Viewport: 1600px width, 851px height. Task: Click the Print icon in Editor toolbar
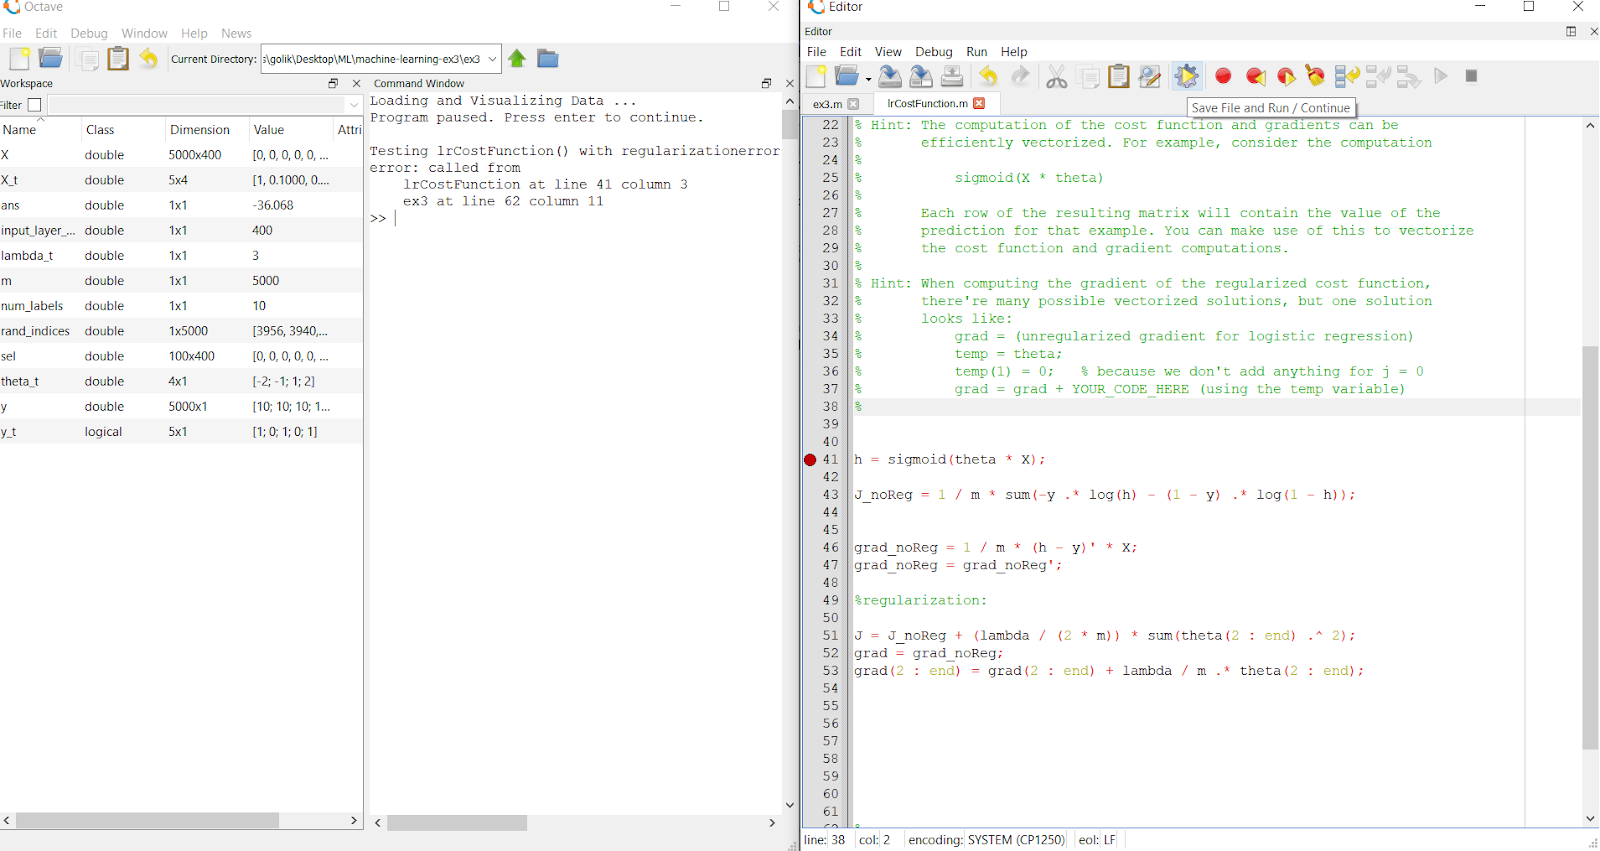pyautogui.click(x=952, y=76)
